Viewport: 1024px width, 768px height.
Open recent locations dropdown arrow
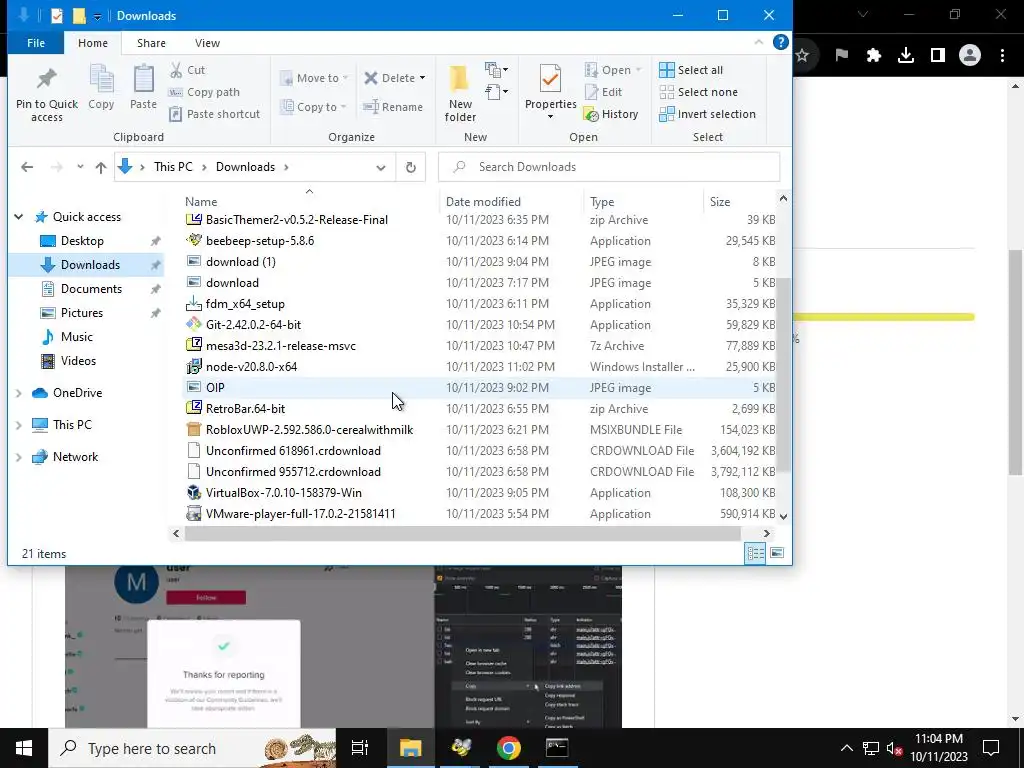(x=80, y=167)
